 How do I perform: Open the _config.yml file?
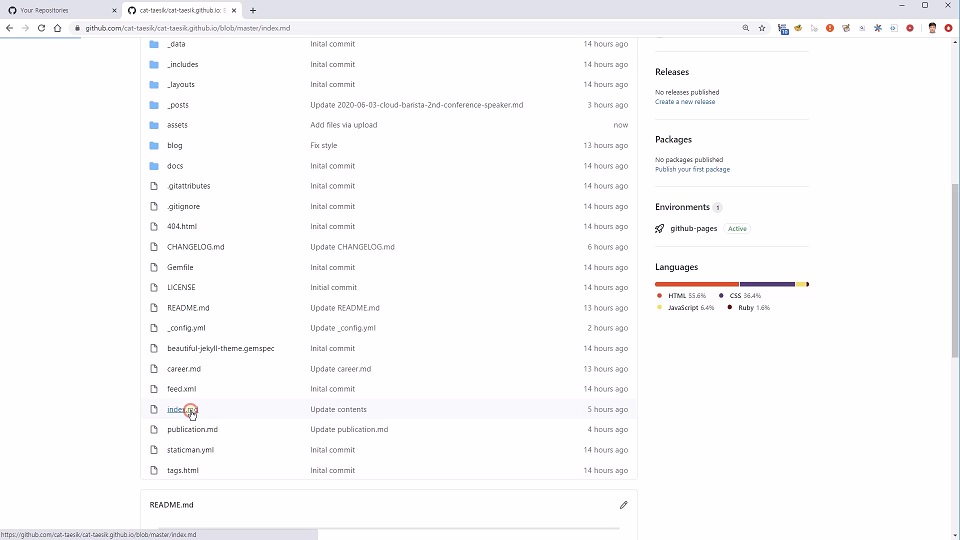pos(186,328)
